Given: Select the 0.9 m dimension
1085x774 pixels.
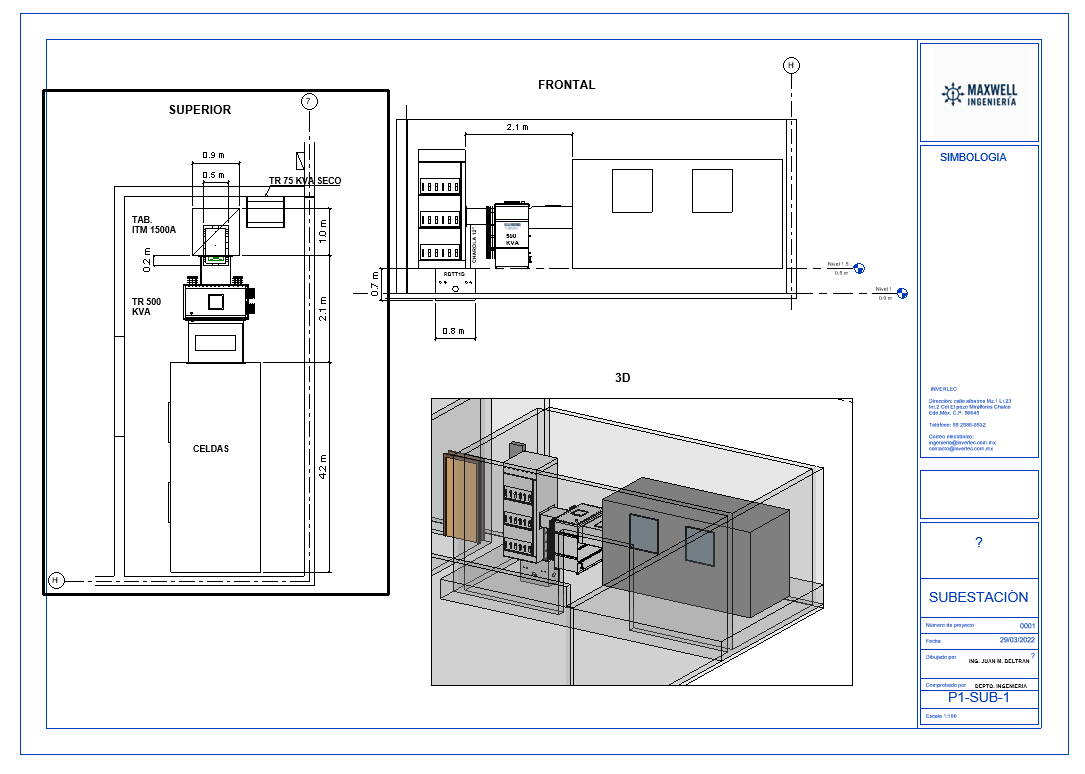Looking at the screenshot, I should (x=213, y=156).
